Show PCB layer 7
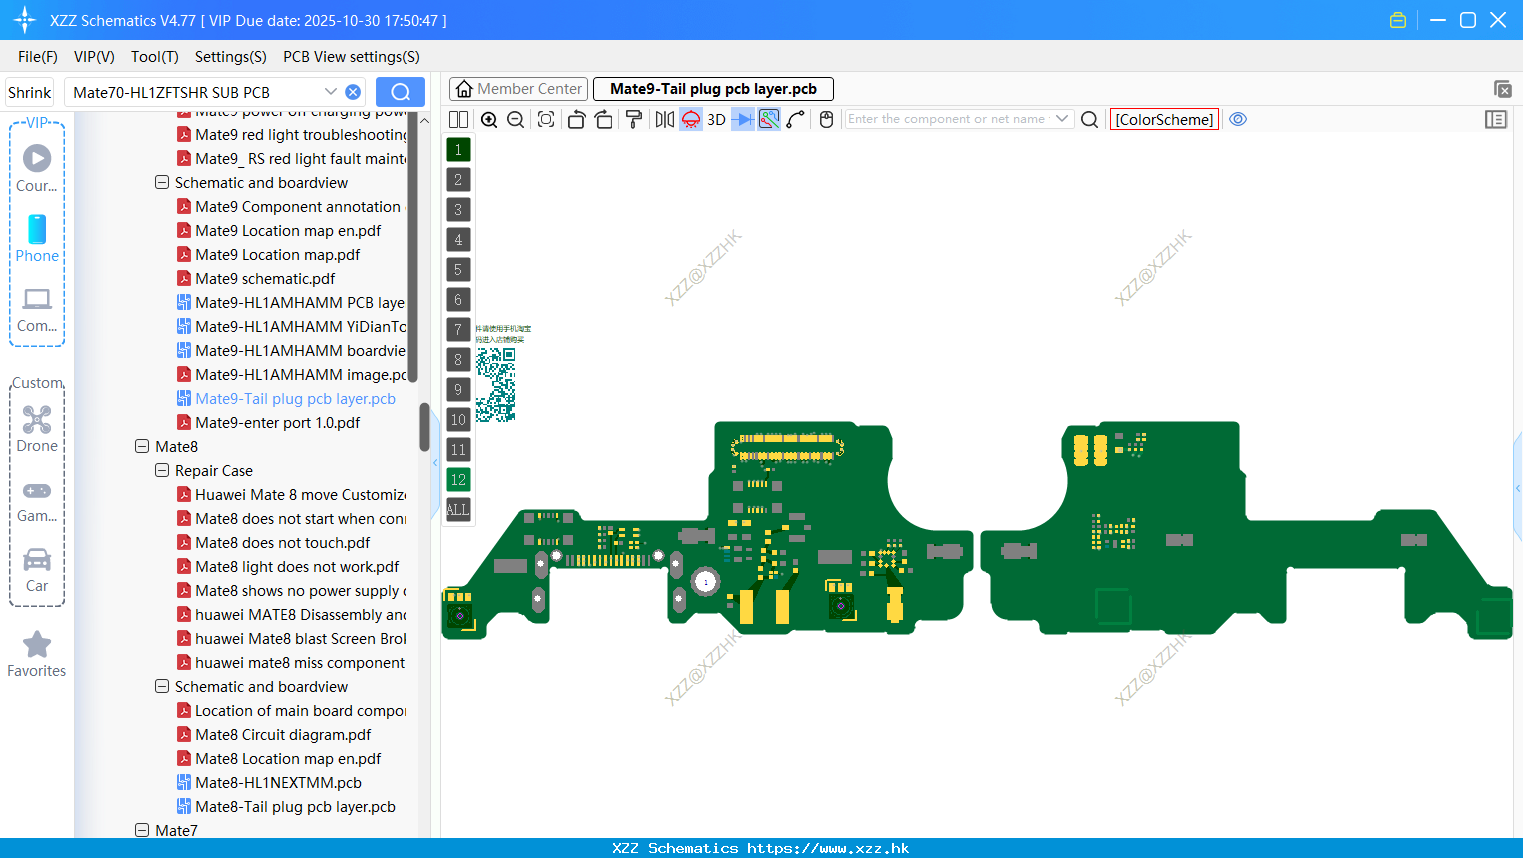Screen dimensions: 1523x858 [x=458, y=330]
